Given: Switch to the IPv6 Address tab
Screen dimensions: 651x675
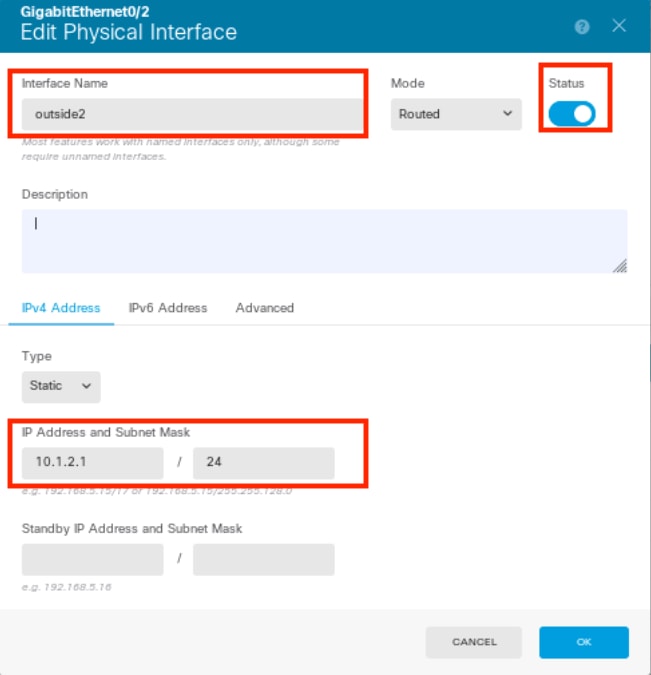Looking at the screenshot, I should (x=168, y=308).
